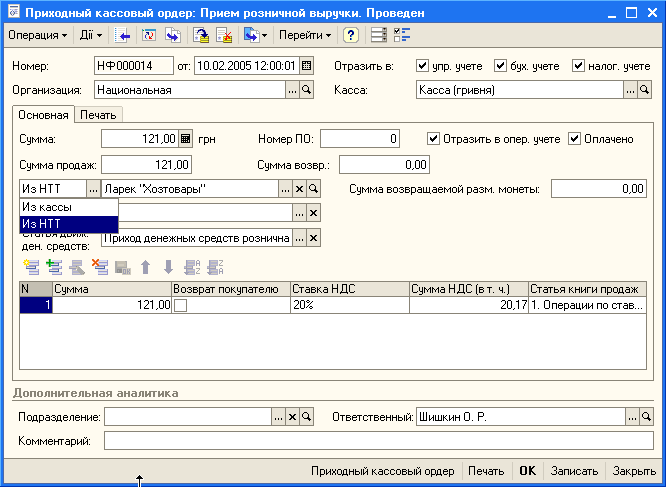
Task: Click the Сумма возвр. input field
Action: [x=384, y=165]
